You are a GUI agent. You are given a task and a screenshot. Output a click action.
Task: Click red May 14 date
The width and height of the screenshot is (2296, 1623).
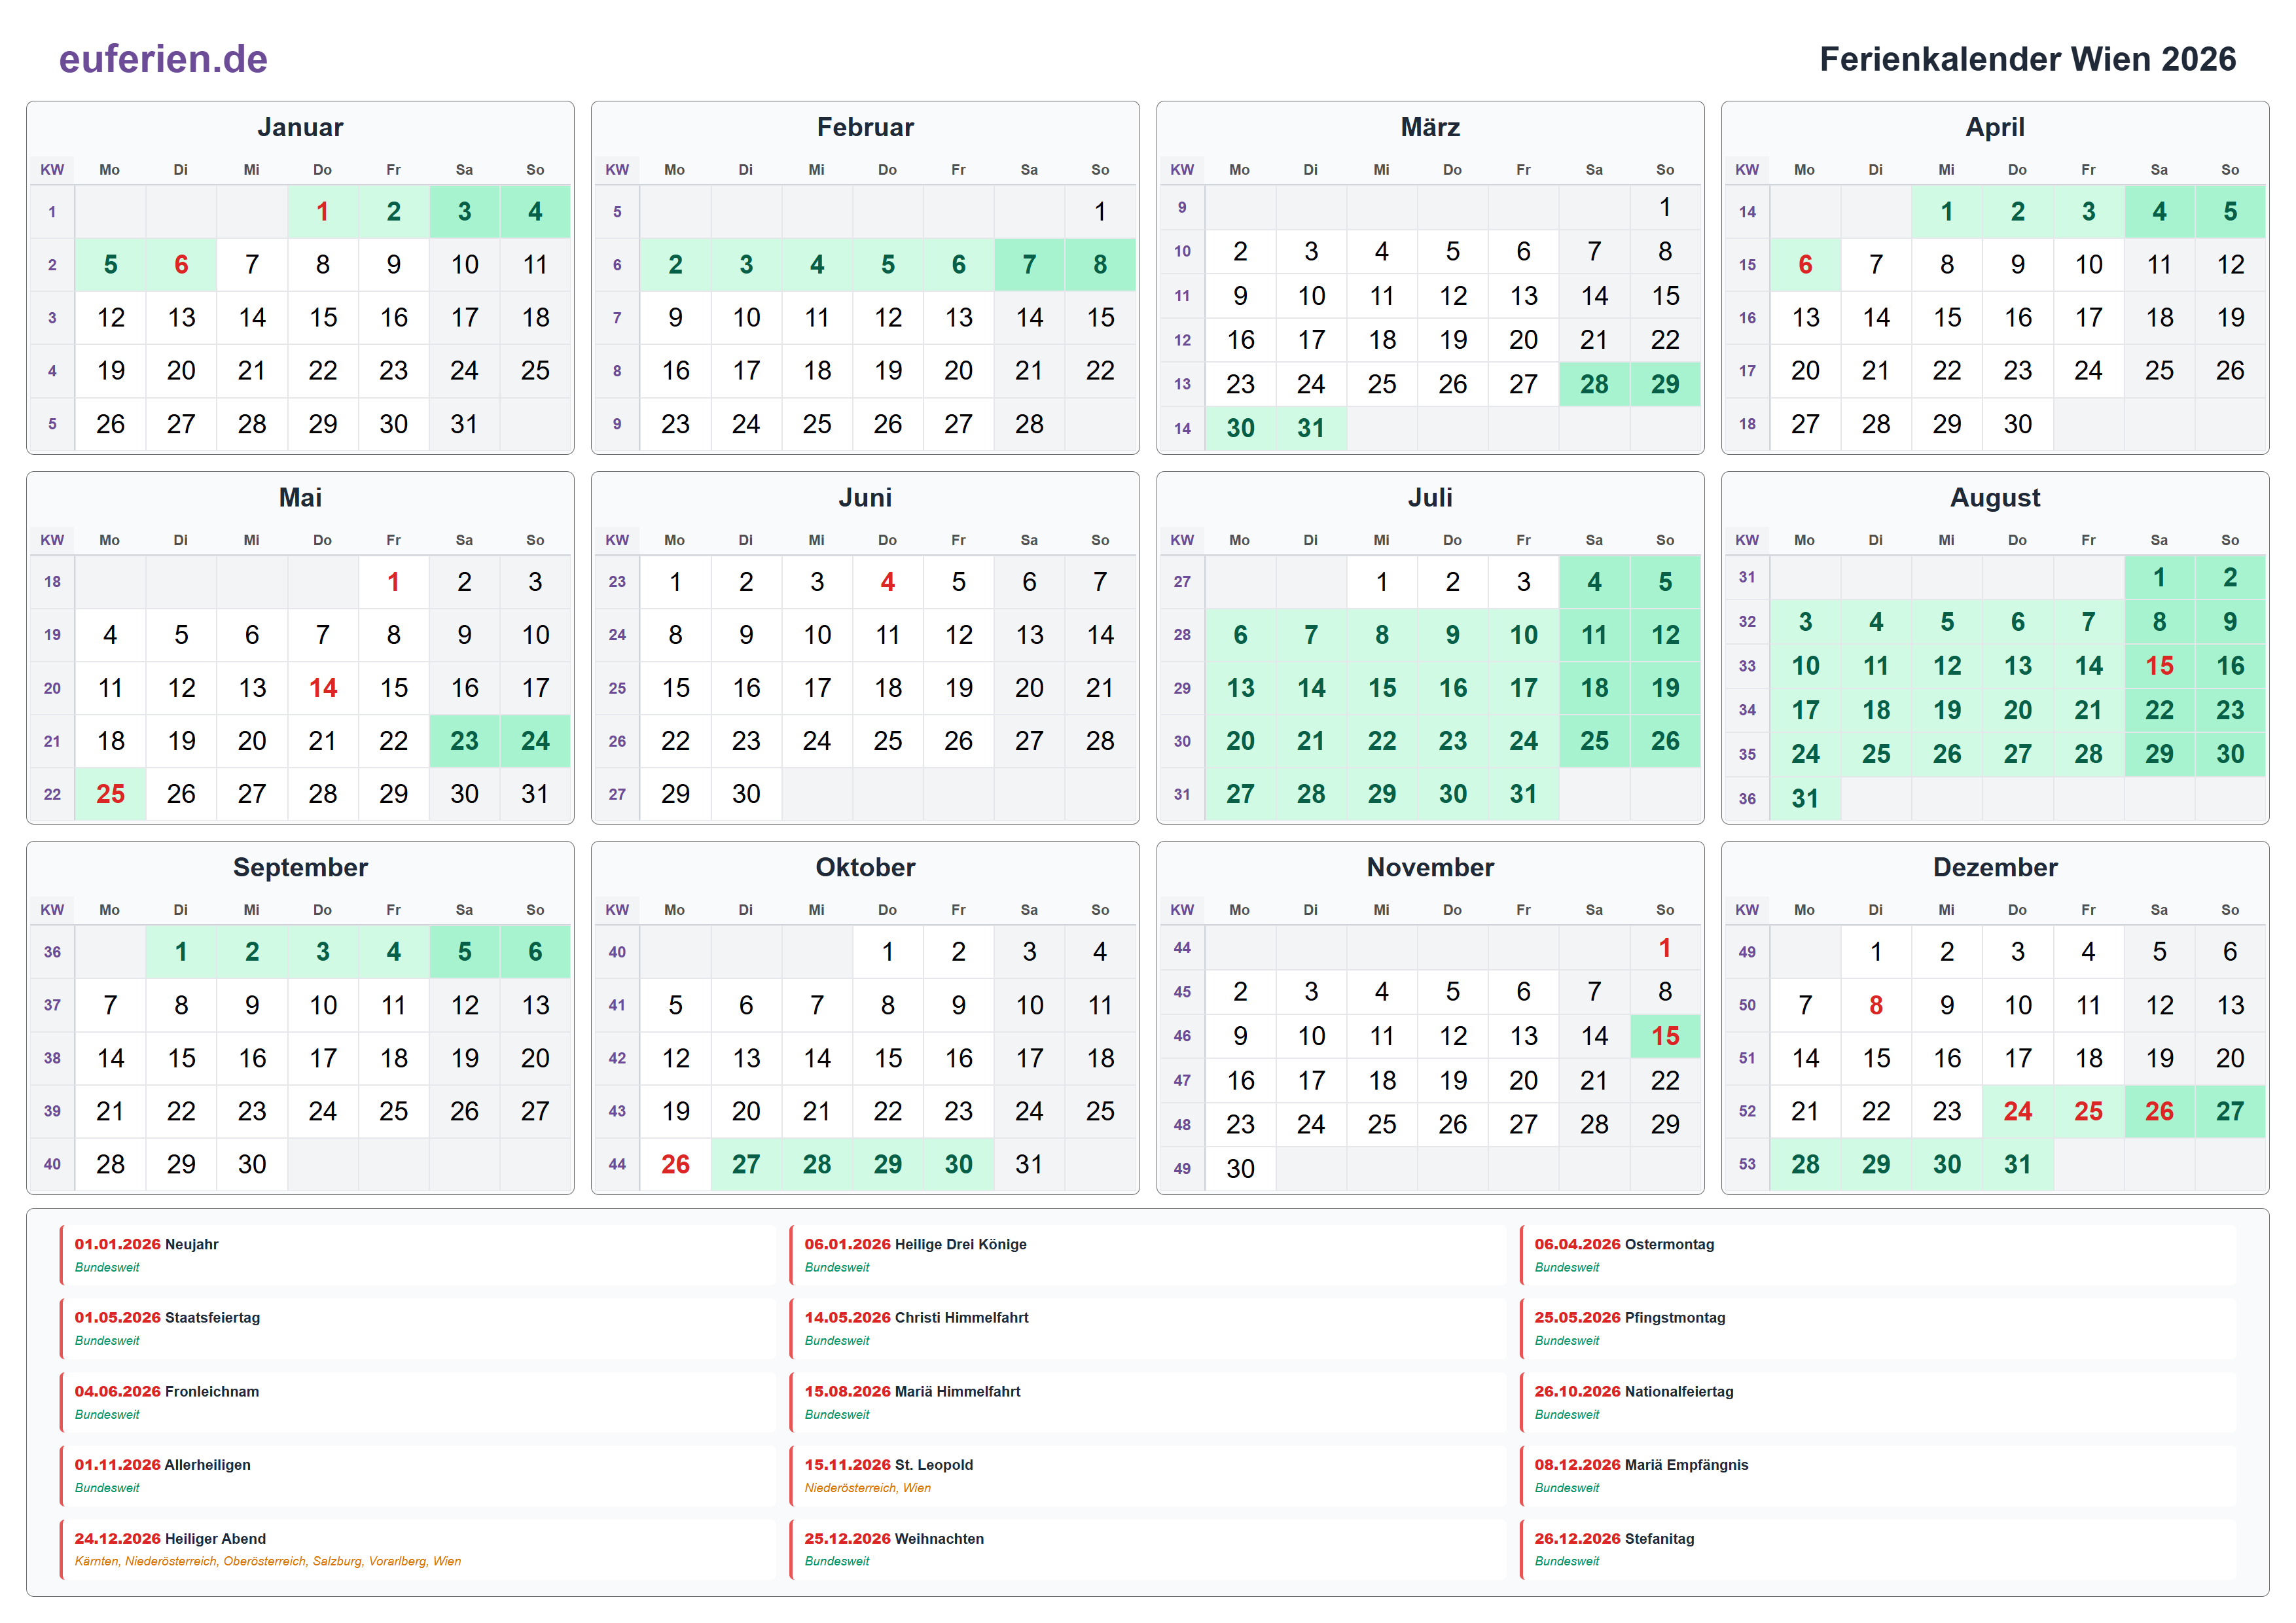click(322, 688)
